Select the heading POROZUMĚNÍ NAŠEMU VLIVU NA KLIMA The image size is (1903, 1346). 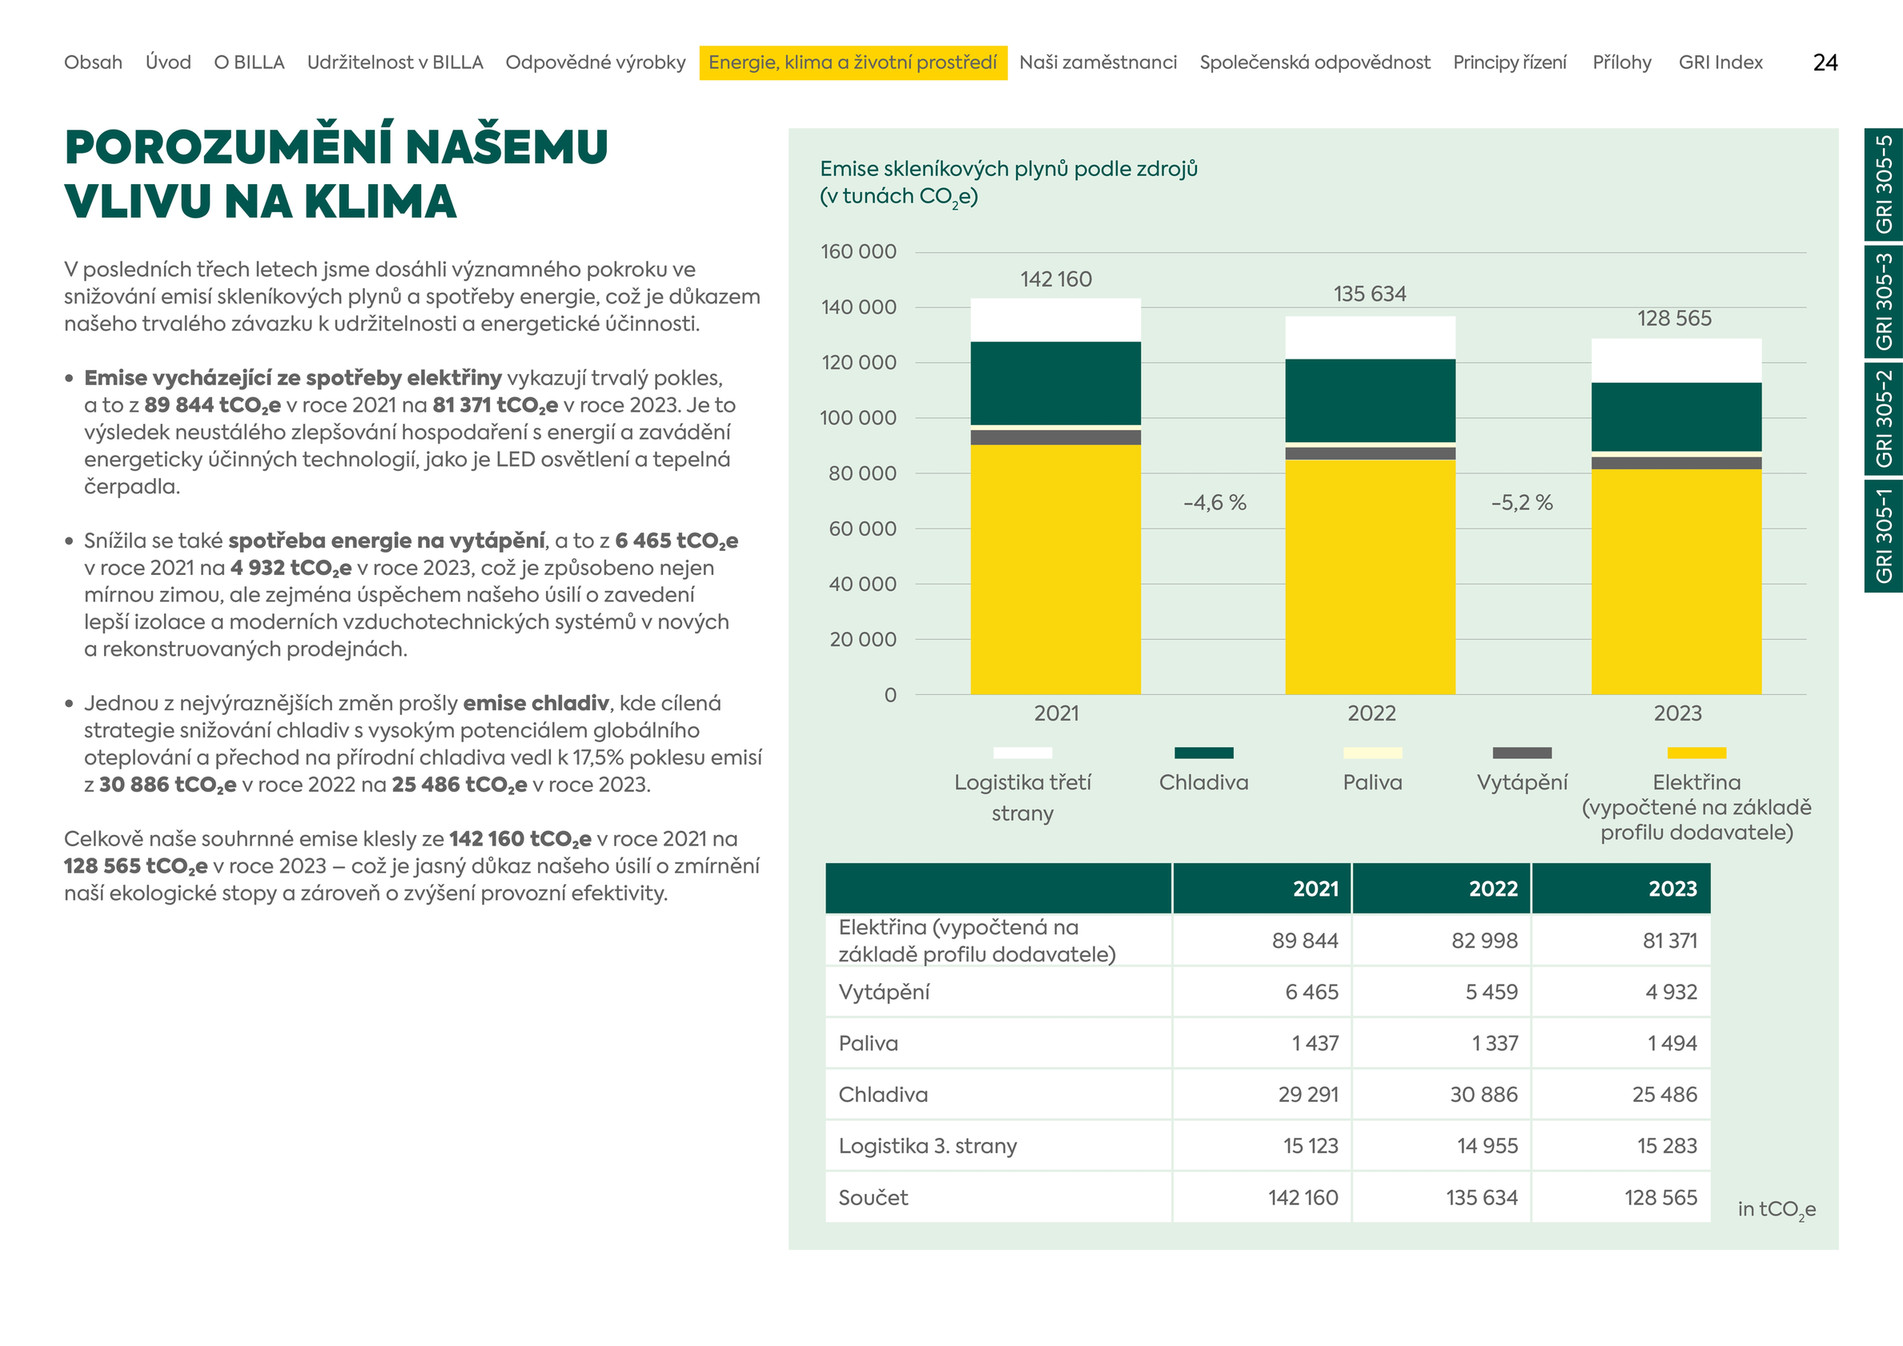coord(336,174)
